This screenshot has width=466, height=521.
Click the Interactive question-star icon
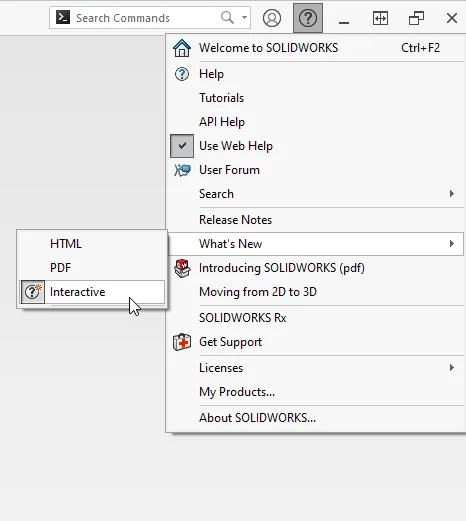coord(33,292)
